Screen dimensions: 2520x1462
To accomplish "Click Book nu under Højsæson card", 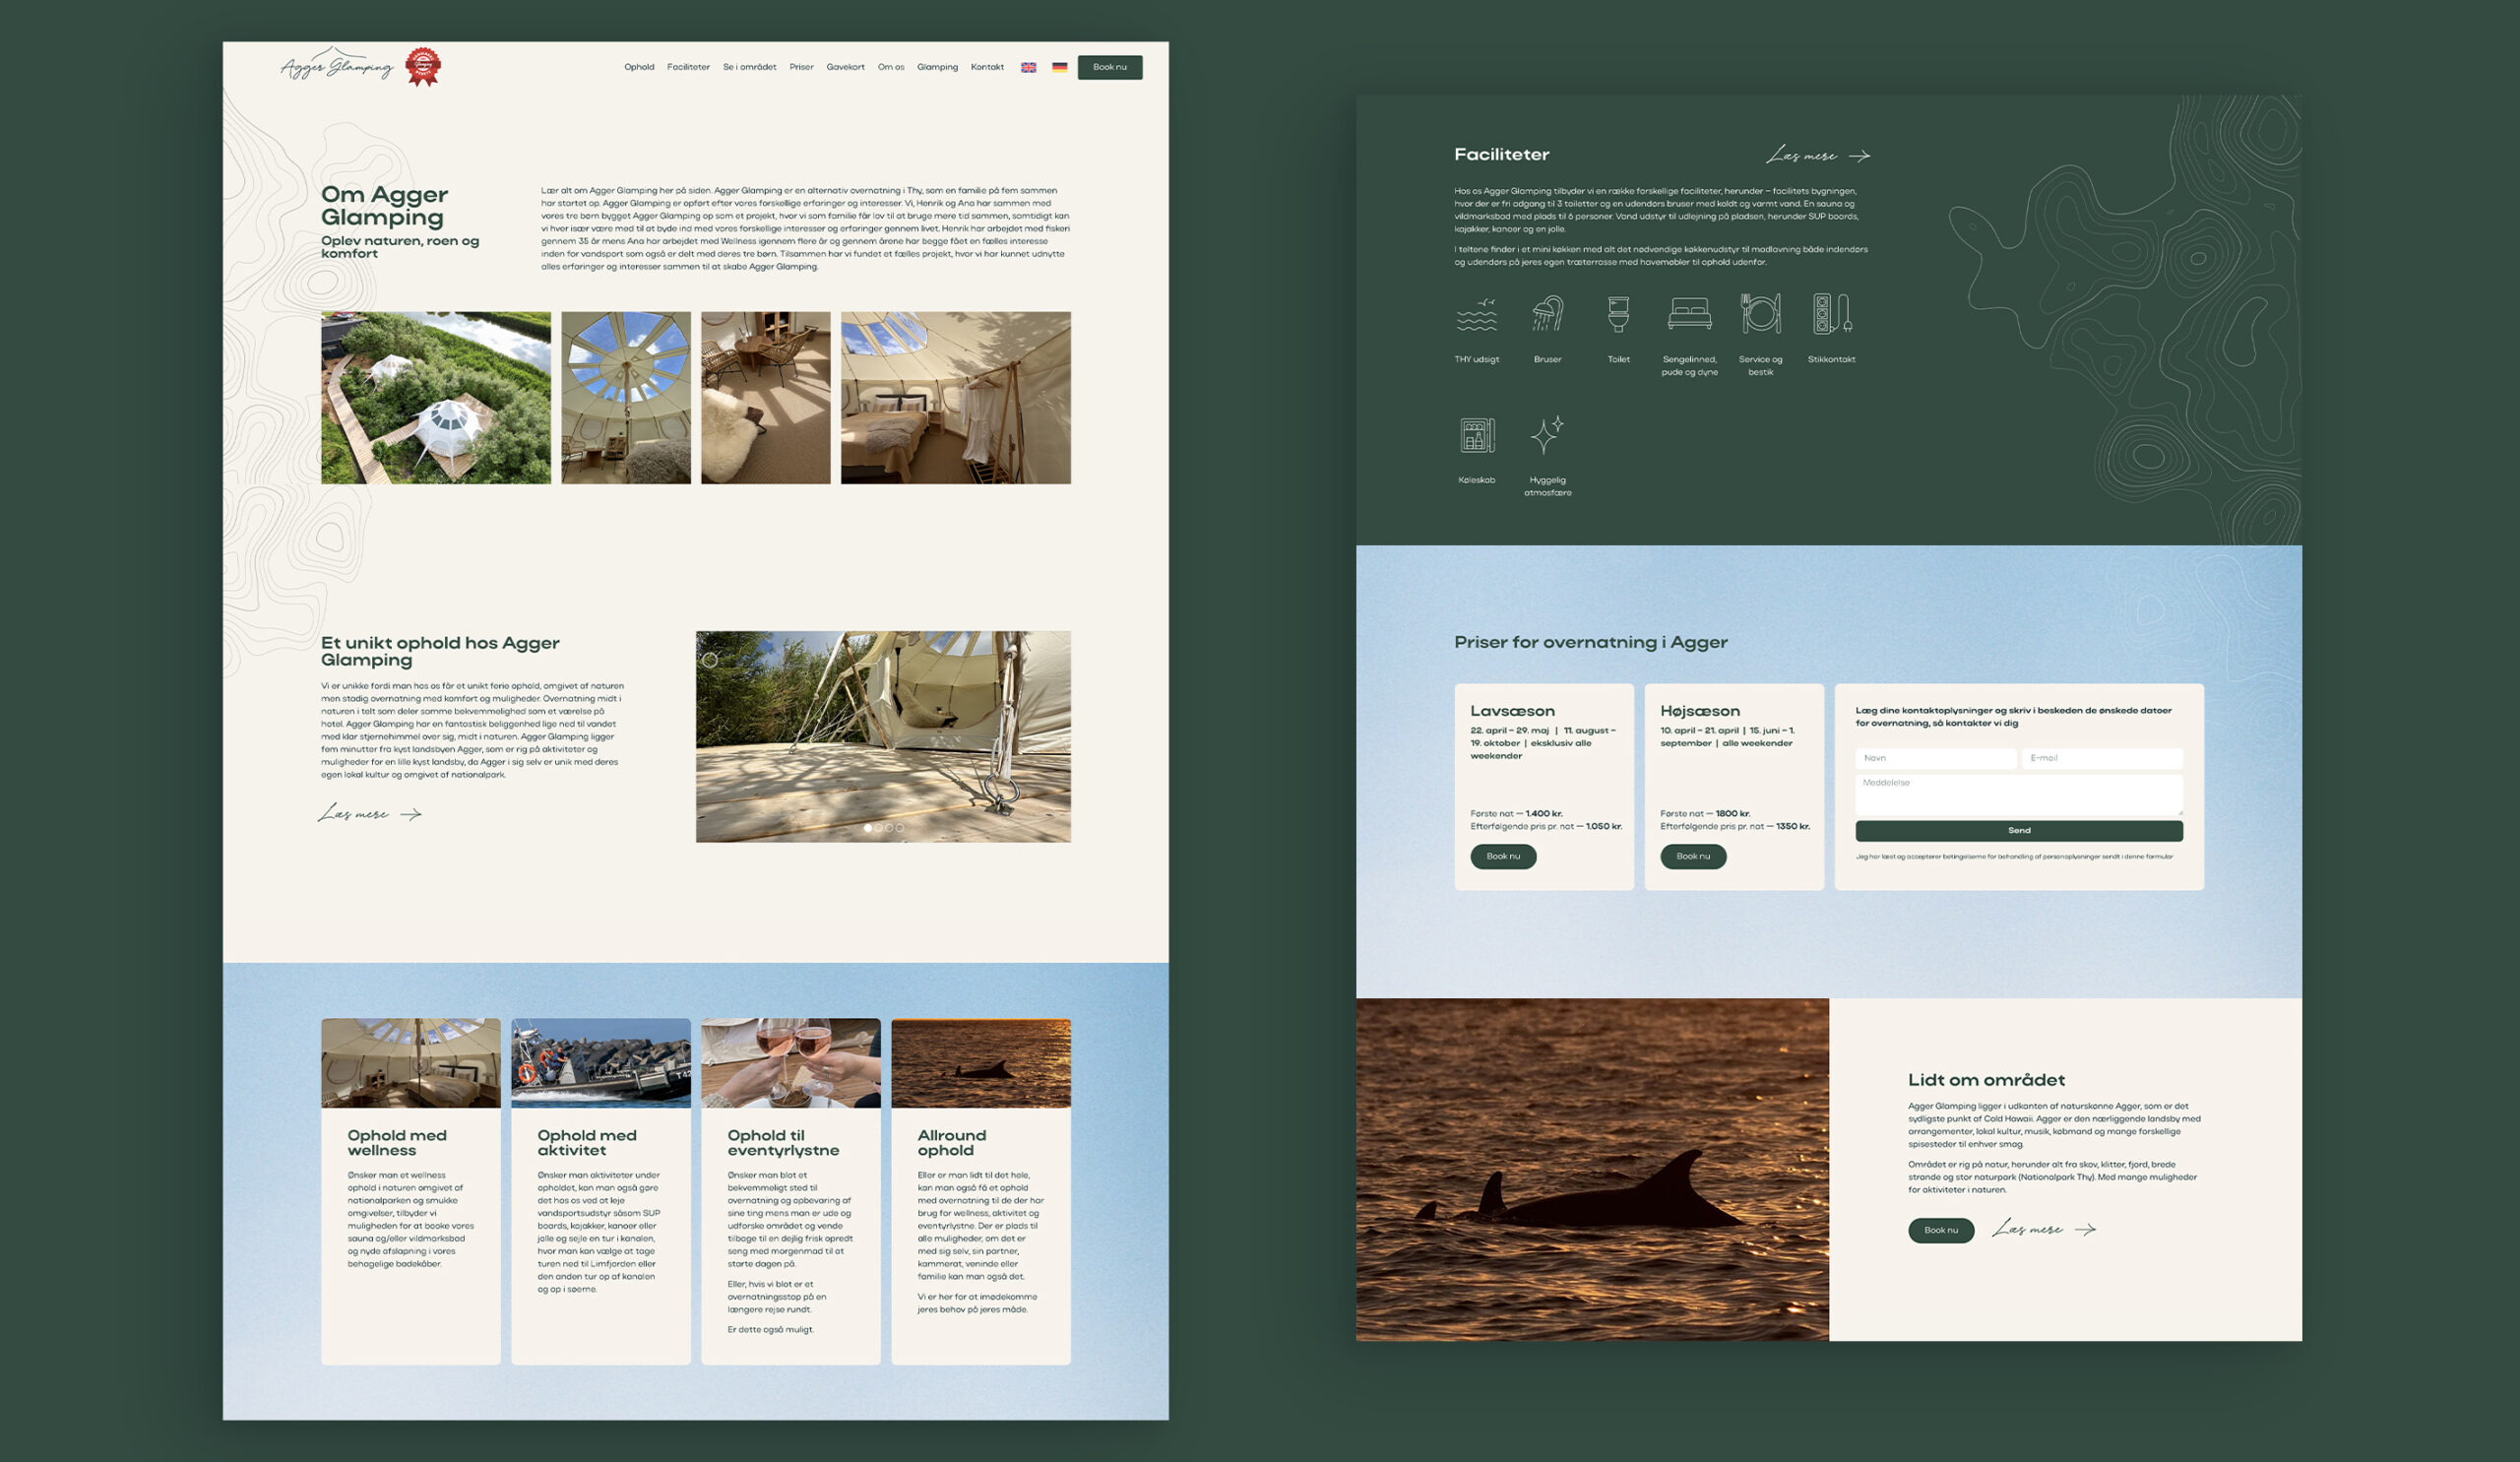I will click(x=1693, y=856).
